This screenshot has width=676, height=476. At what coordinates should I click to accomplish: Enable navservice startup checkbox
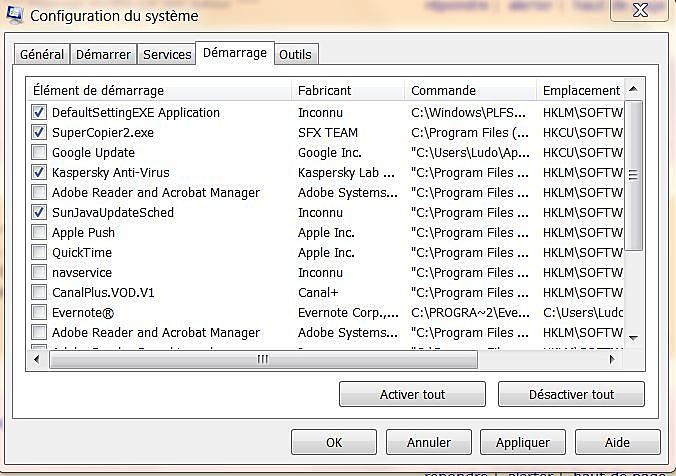(39, 272)
